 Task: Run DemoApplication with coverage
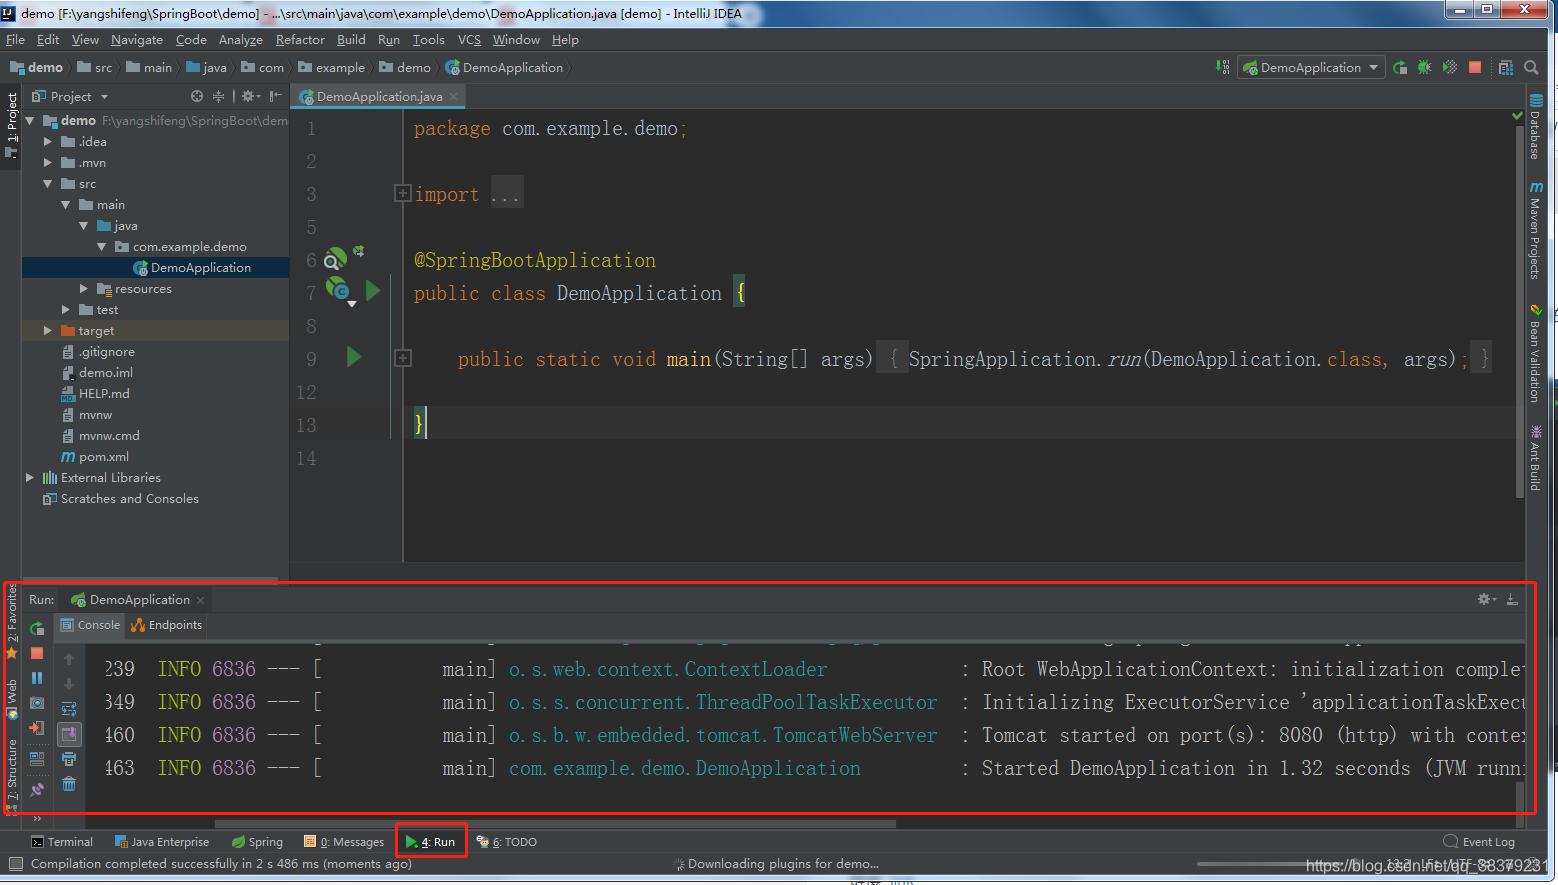[1450, 67]
